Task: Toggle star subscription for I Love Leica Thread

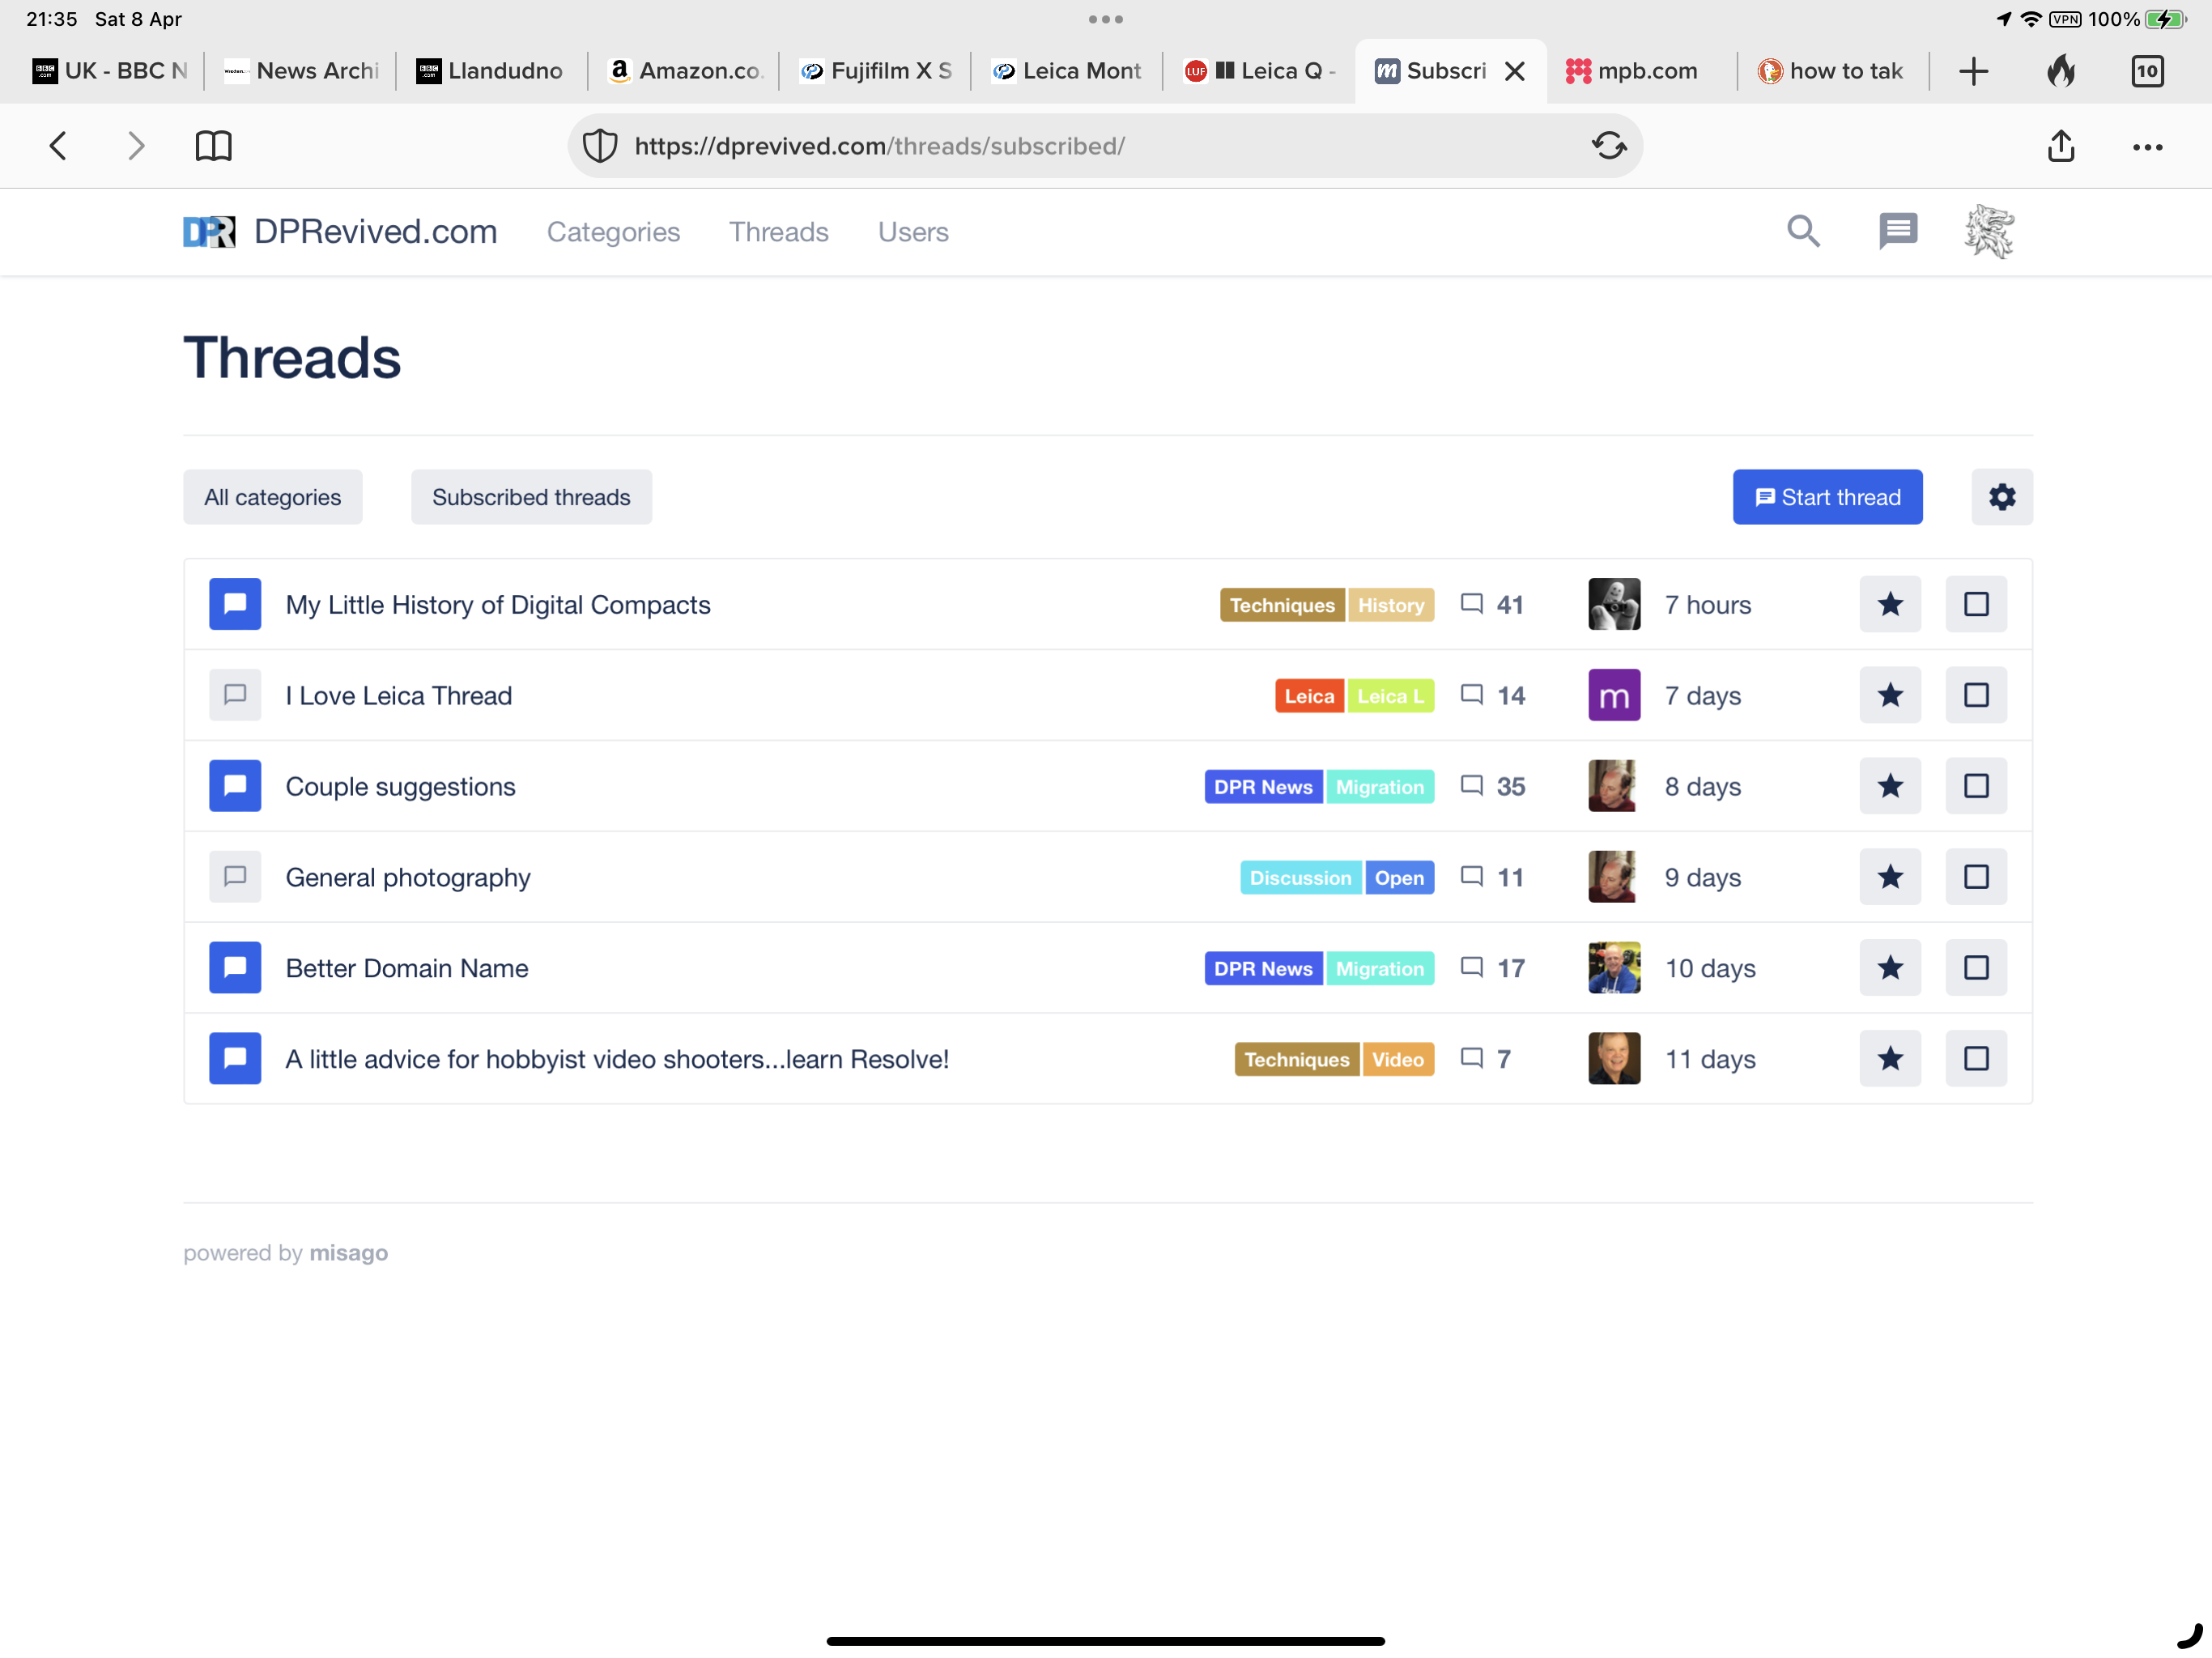Action: 1889,695
